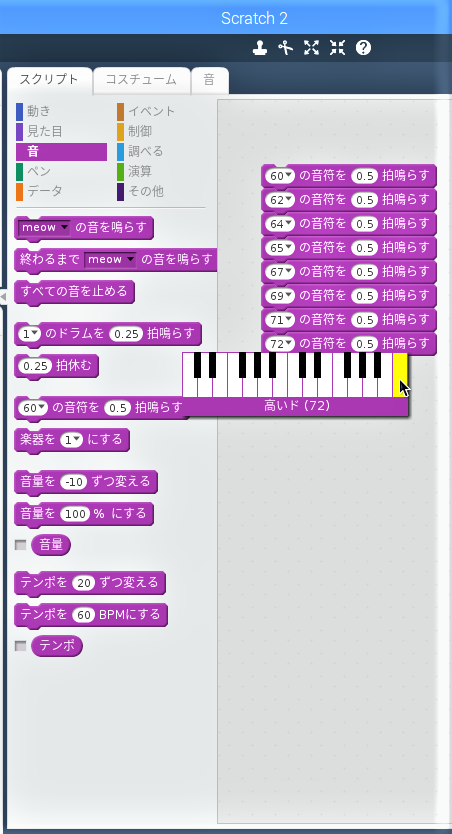Choose the ペン category color swatch
The width and height of the screenshot is (452, 834).
pos(20,171)
